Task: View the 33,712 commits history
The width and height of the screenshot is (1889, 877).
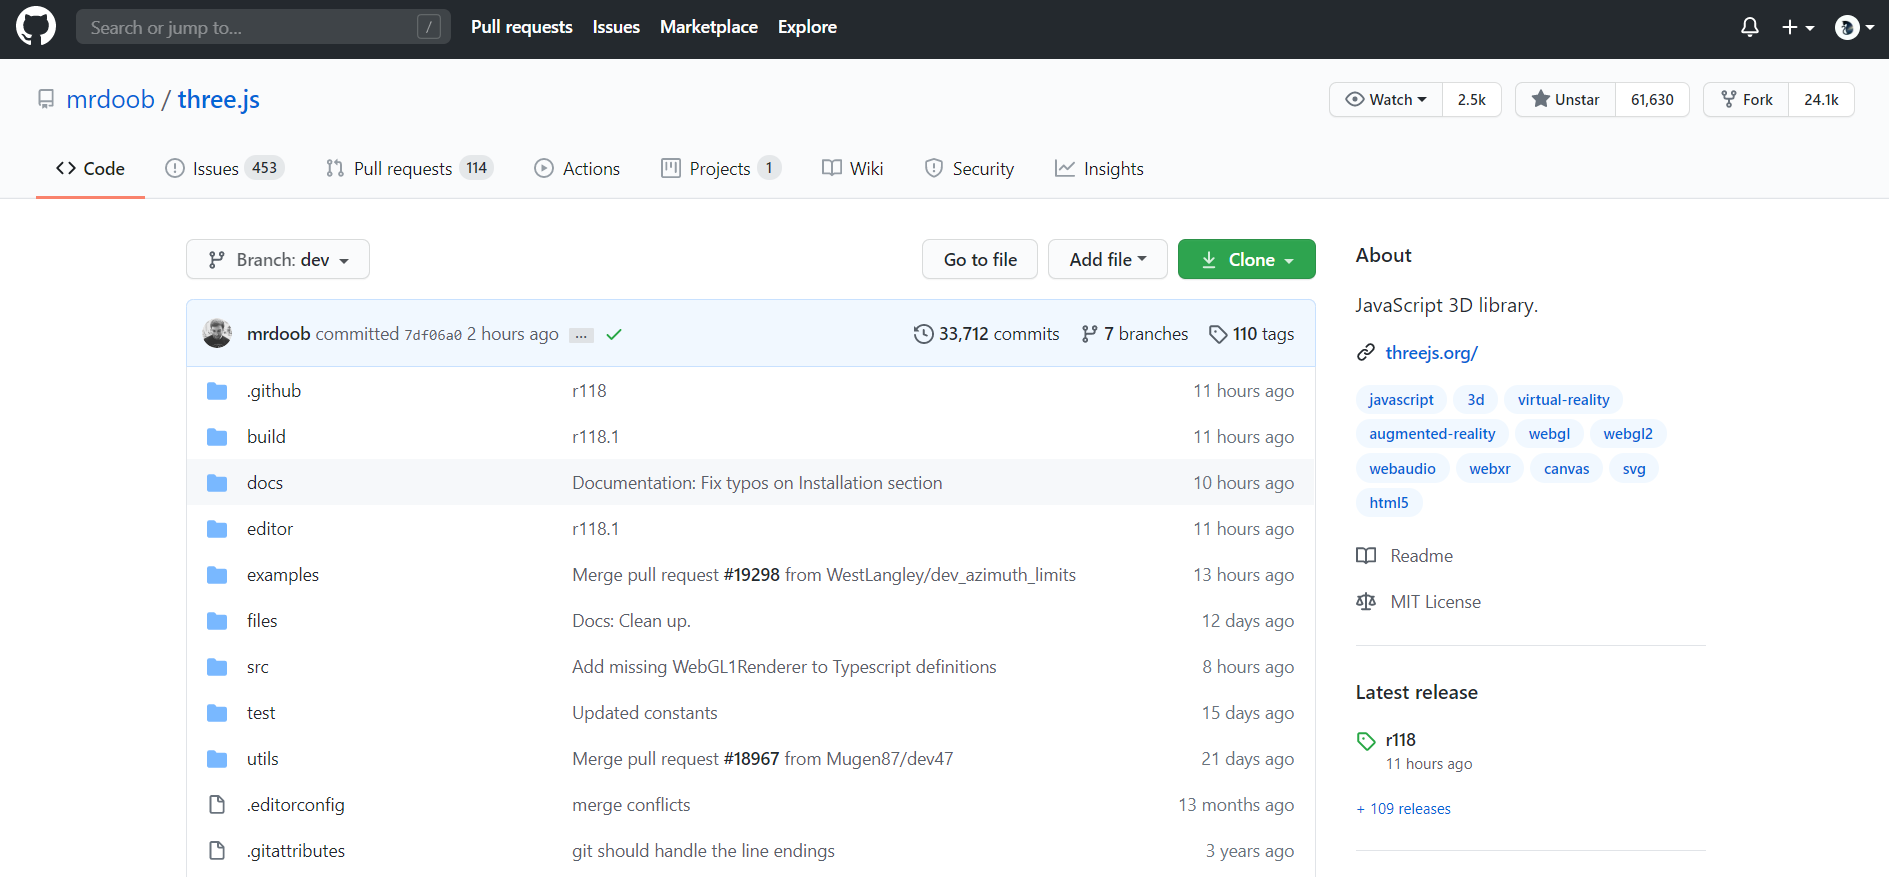Action: click(986, 333)
